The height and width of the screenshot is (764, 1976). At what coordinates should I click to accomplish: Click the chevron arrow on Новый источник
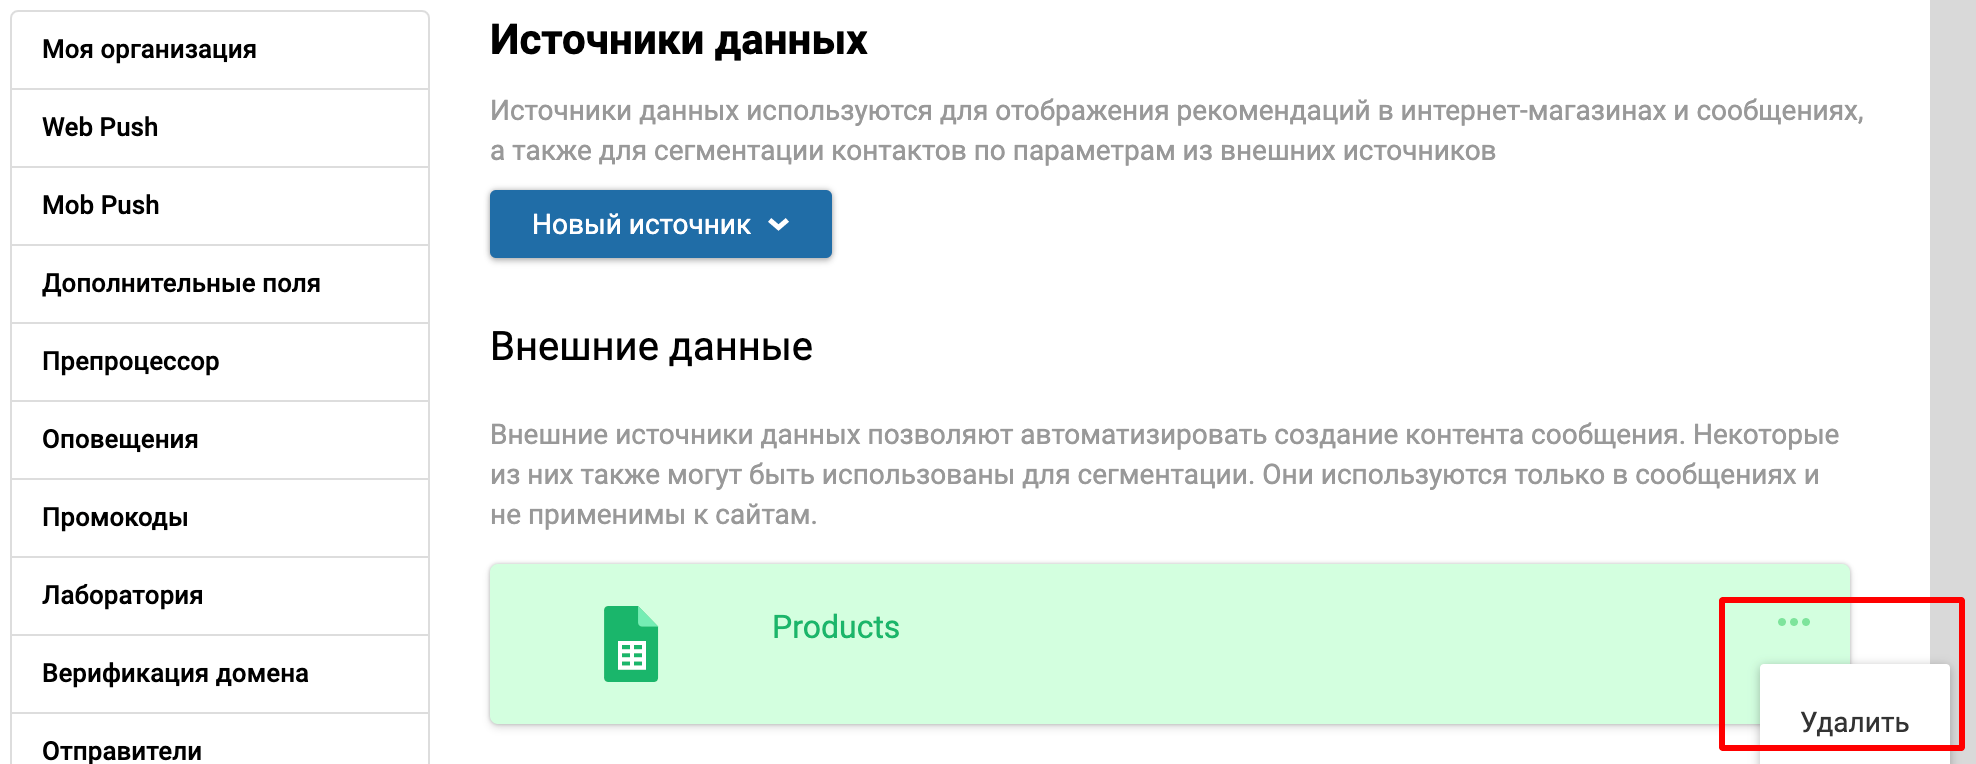(x=779, y=225)
